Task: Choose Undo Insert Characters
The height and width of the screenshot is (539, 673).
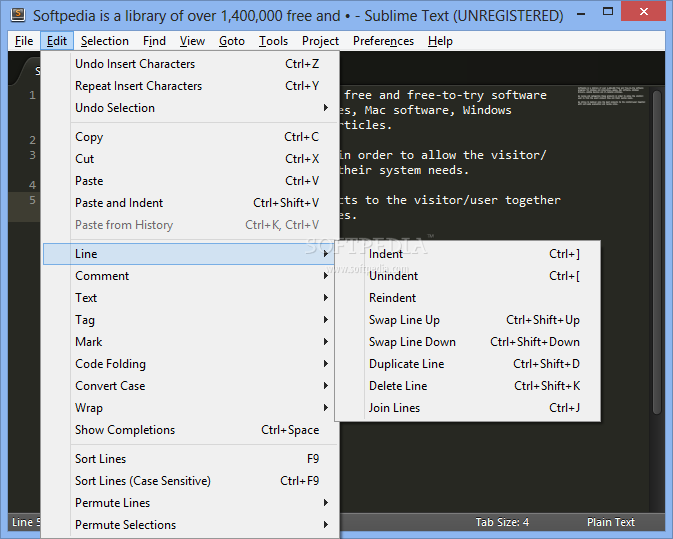Action: click(x=191, y=64)
